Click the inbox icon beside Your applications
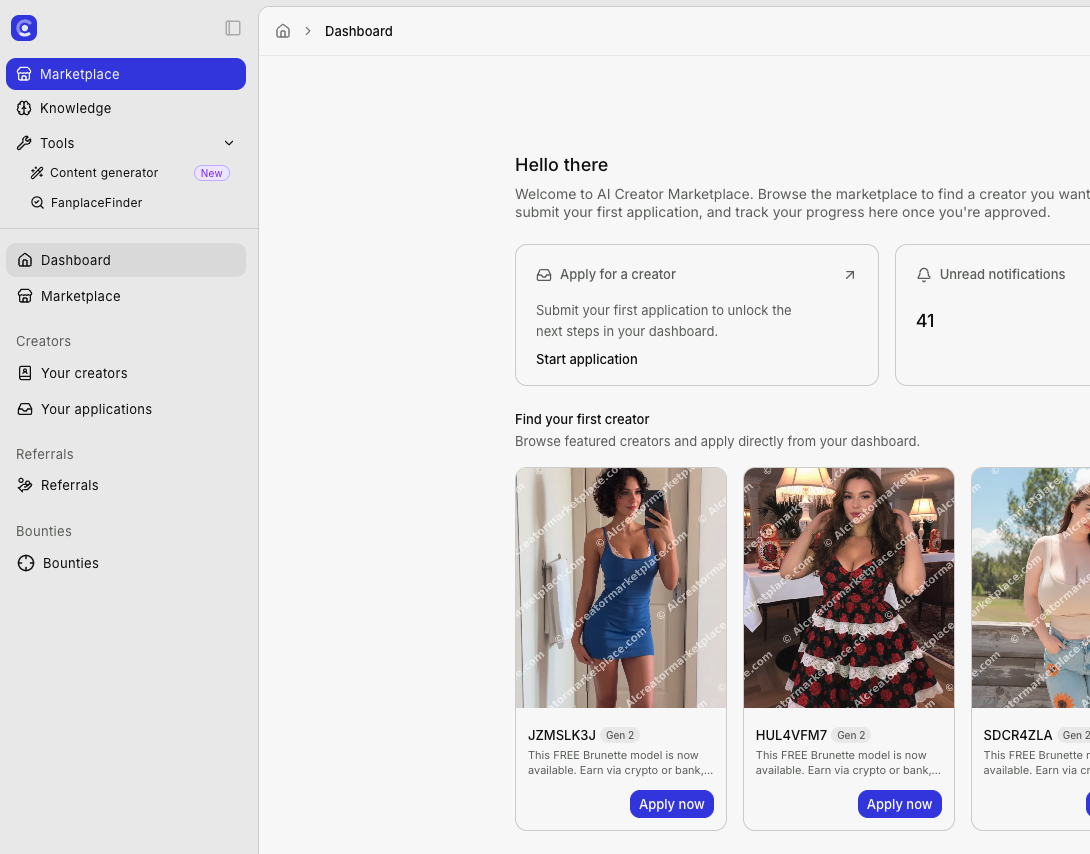 tap(25, 409)
